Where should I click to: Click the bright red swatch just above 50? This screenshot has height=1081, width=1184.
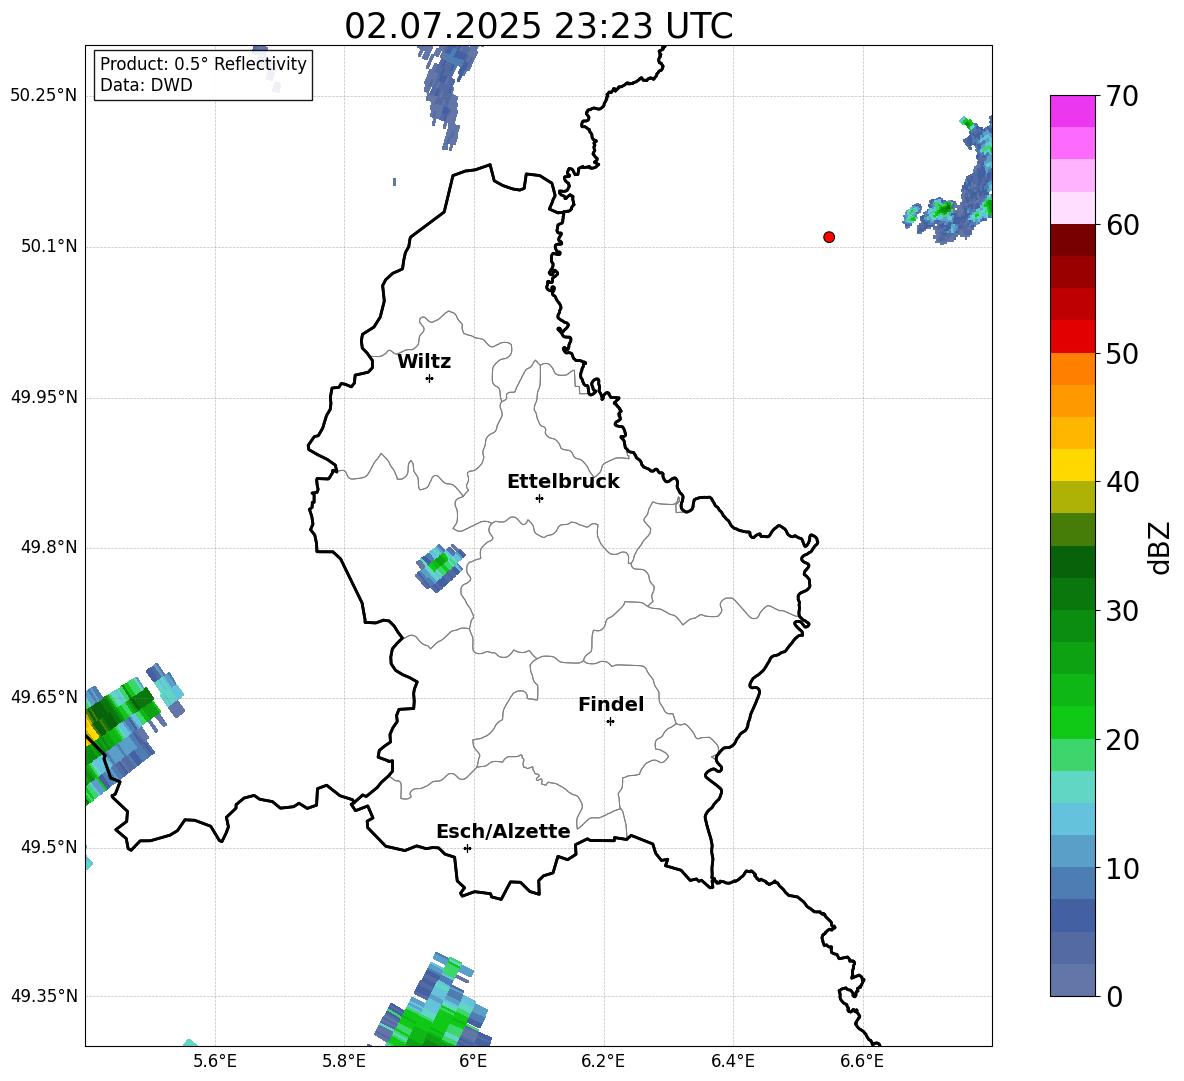point(1072,337)
